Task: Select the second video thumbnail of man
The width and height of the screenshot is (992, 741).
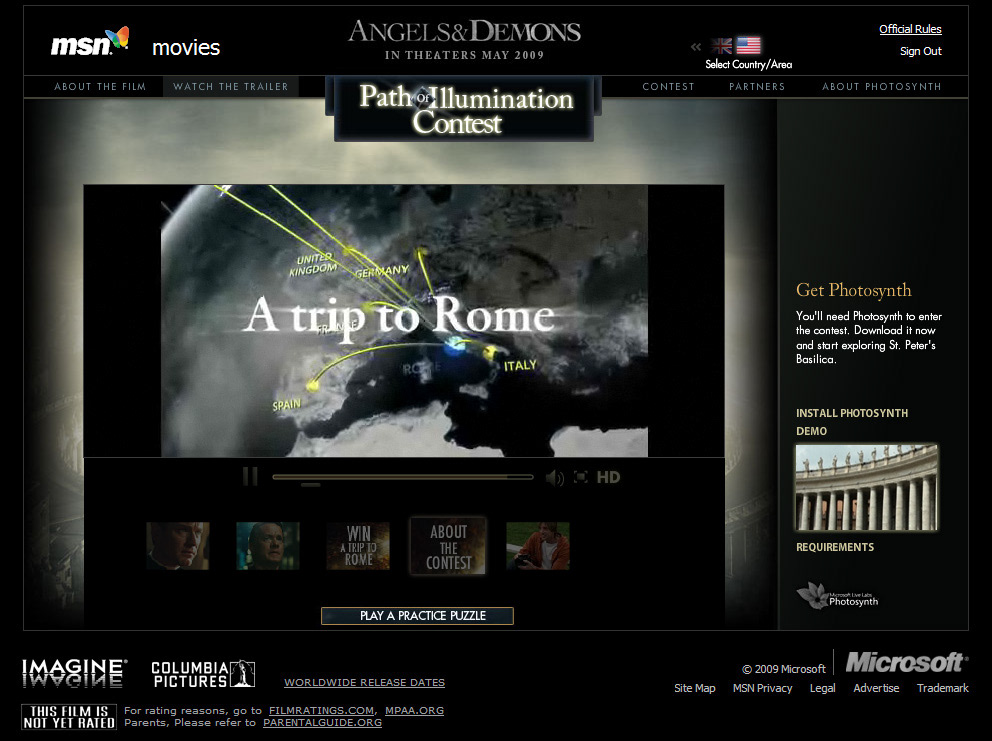Action: [x=268, y=545]
